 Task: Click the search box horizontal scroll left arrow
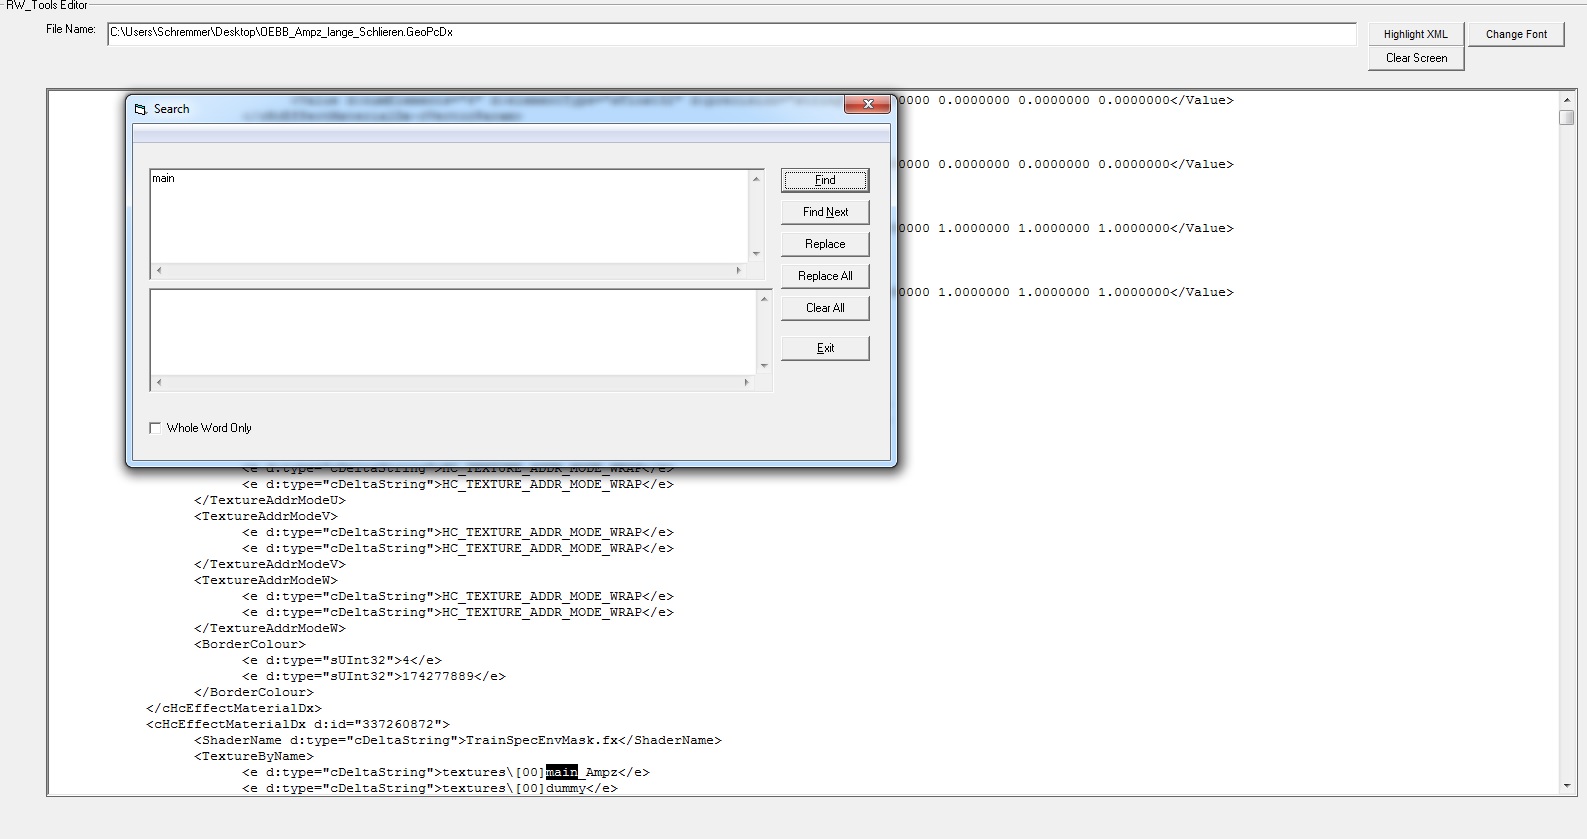[x=159, y=271]
